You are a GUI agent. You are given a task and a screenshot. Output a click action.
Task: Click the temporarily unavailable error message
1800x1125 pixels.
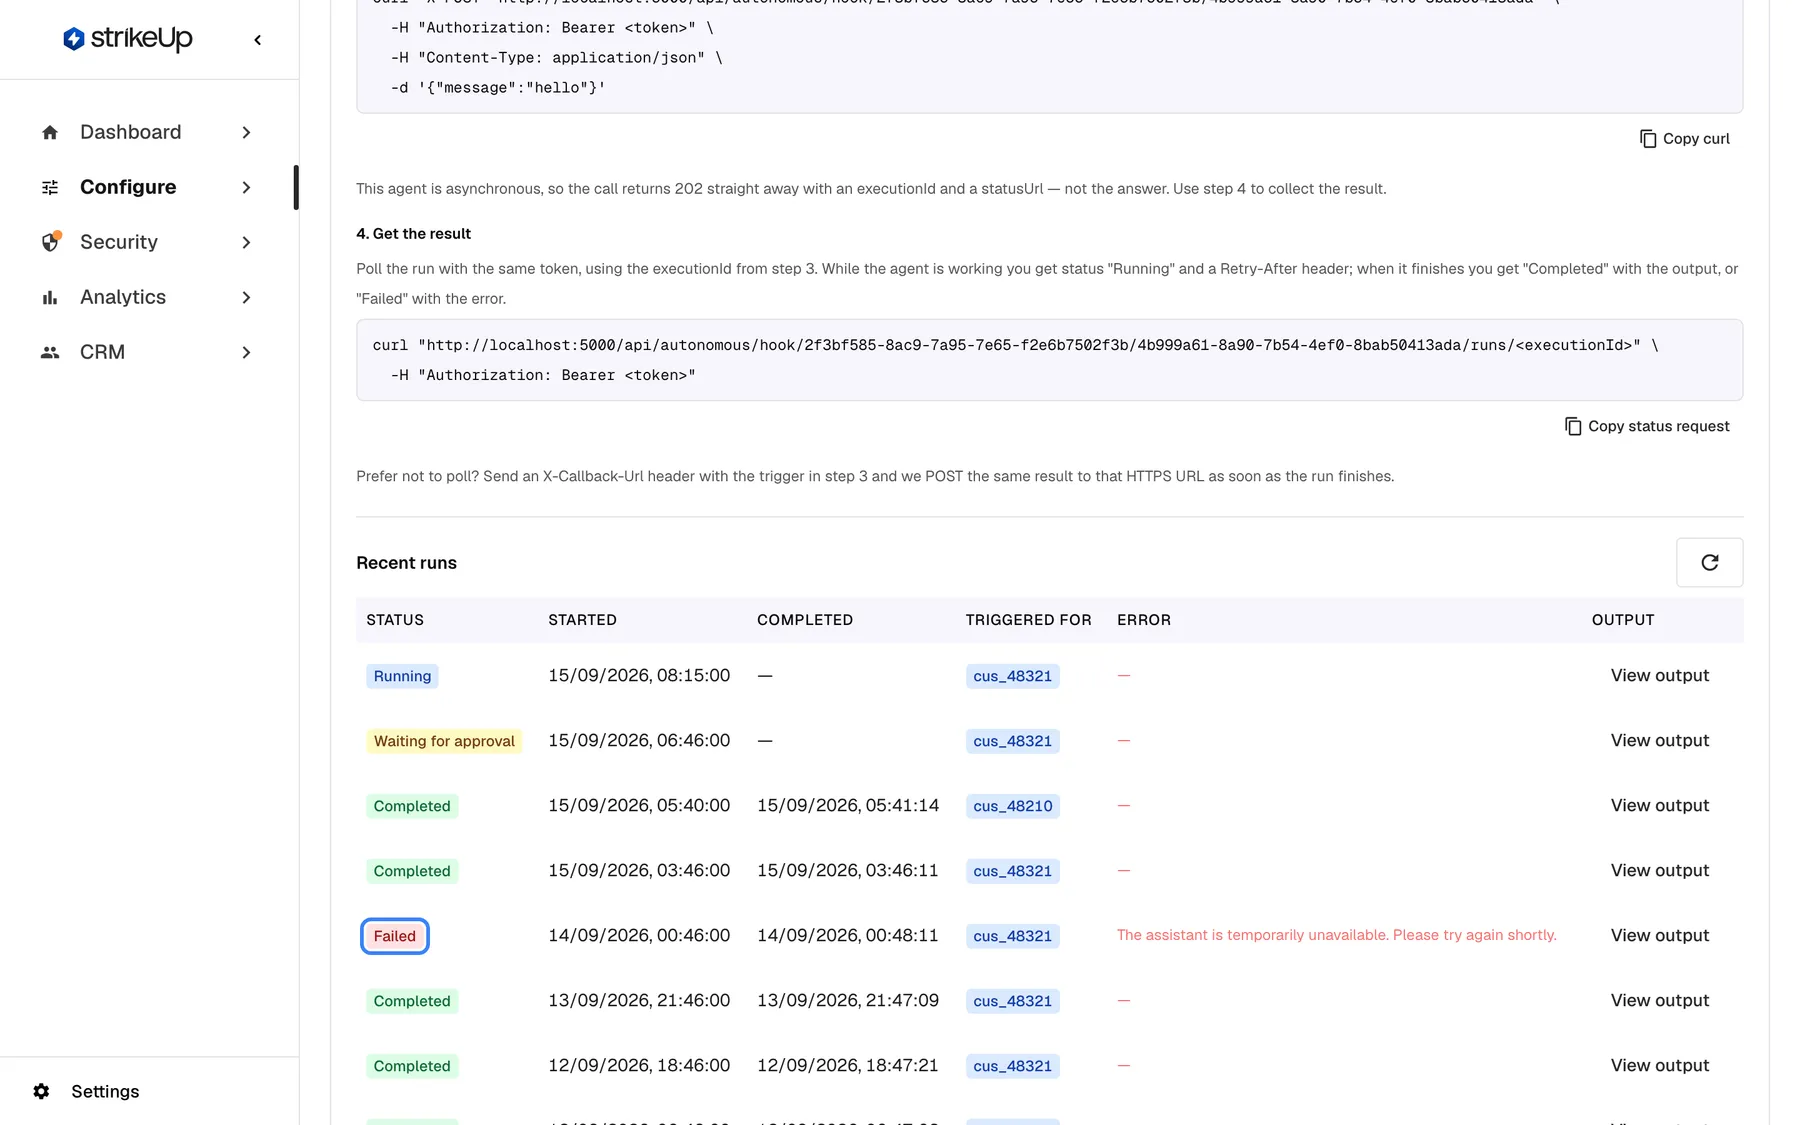(1336, 935)
